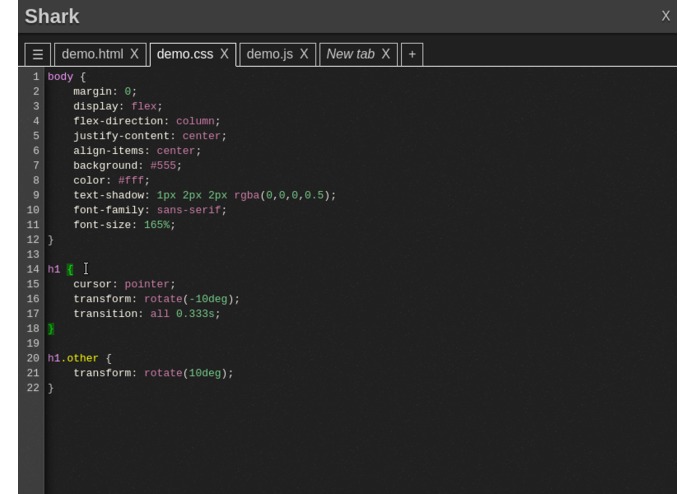695x494 pixels.
Task: Close the demo.js tab
Action: 304,54
